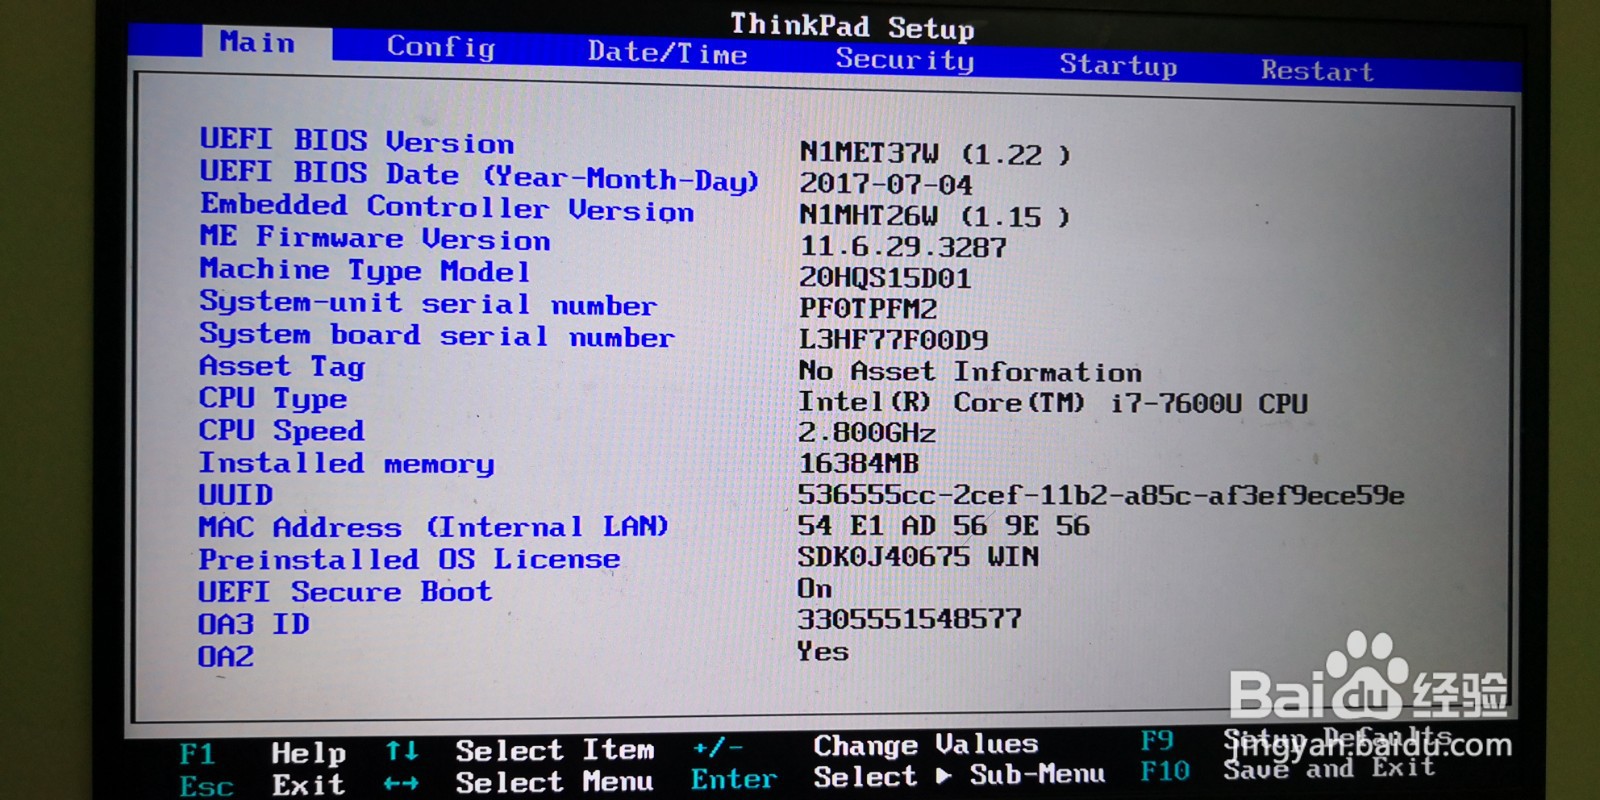Click the F9 Setup Defaults hint
1600x800 pixels.
(1297, 741)
